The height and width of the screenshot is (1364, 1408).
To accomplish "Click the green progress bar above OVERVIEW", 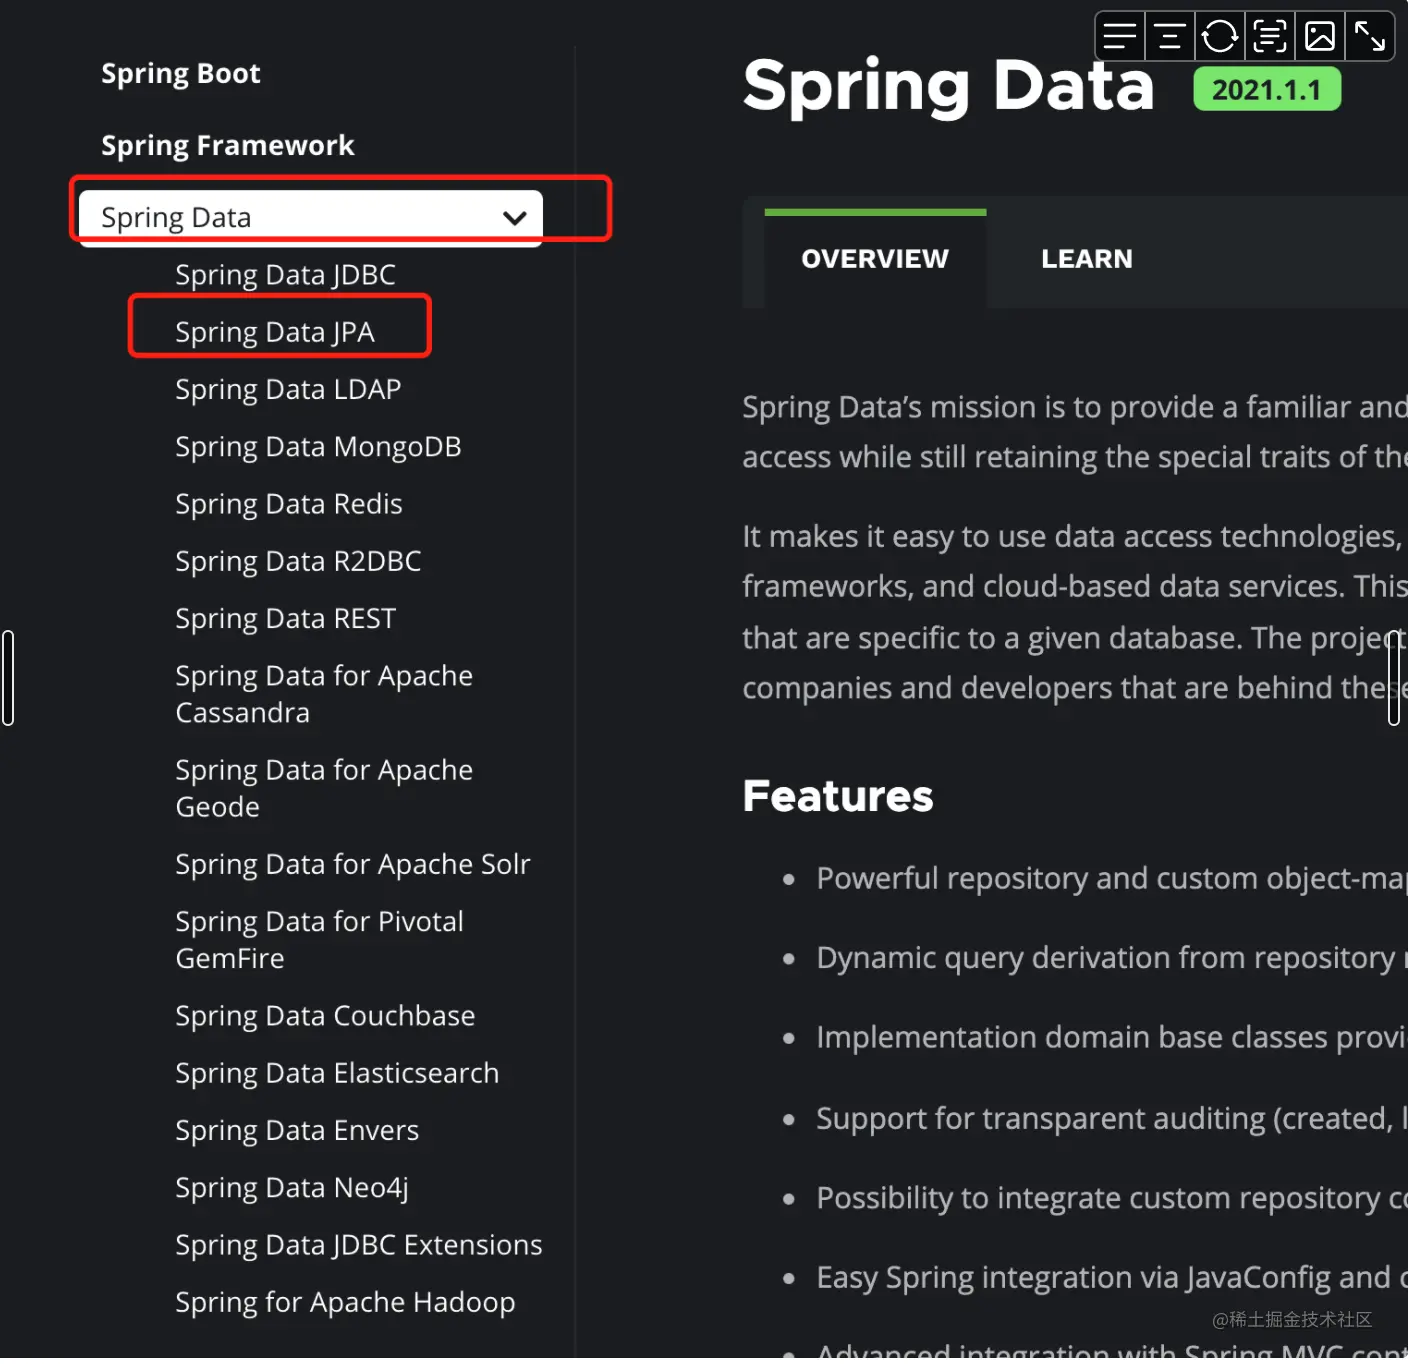I will (874, 211).
